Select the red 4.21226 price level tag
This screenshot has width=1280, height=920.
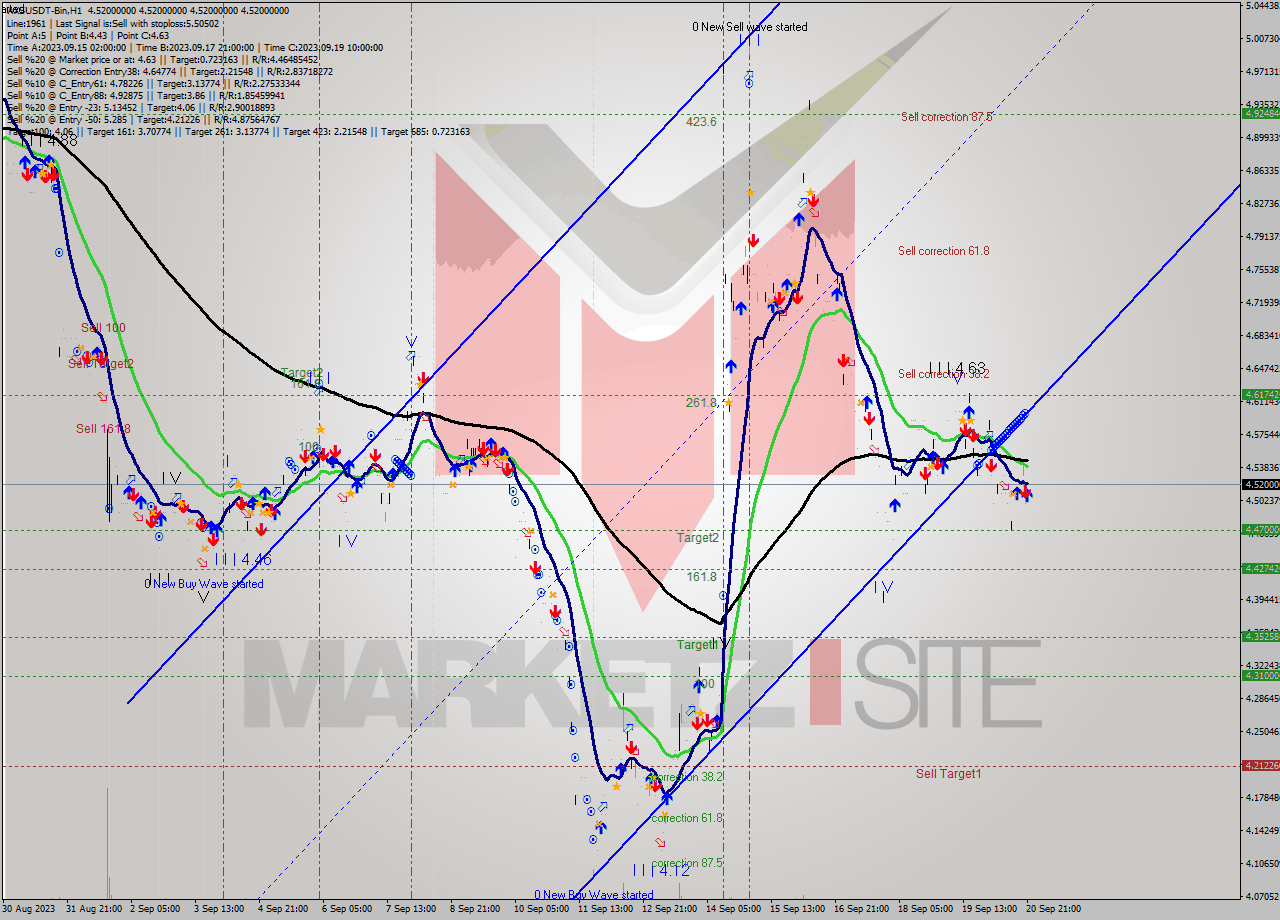1260,766
